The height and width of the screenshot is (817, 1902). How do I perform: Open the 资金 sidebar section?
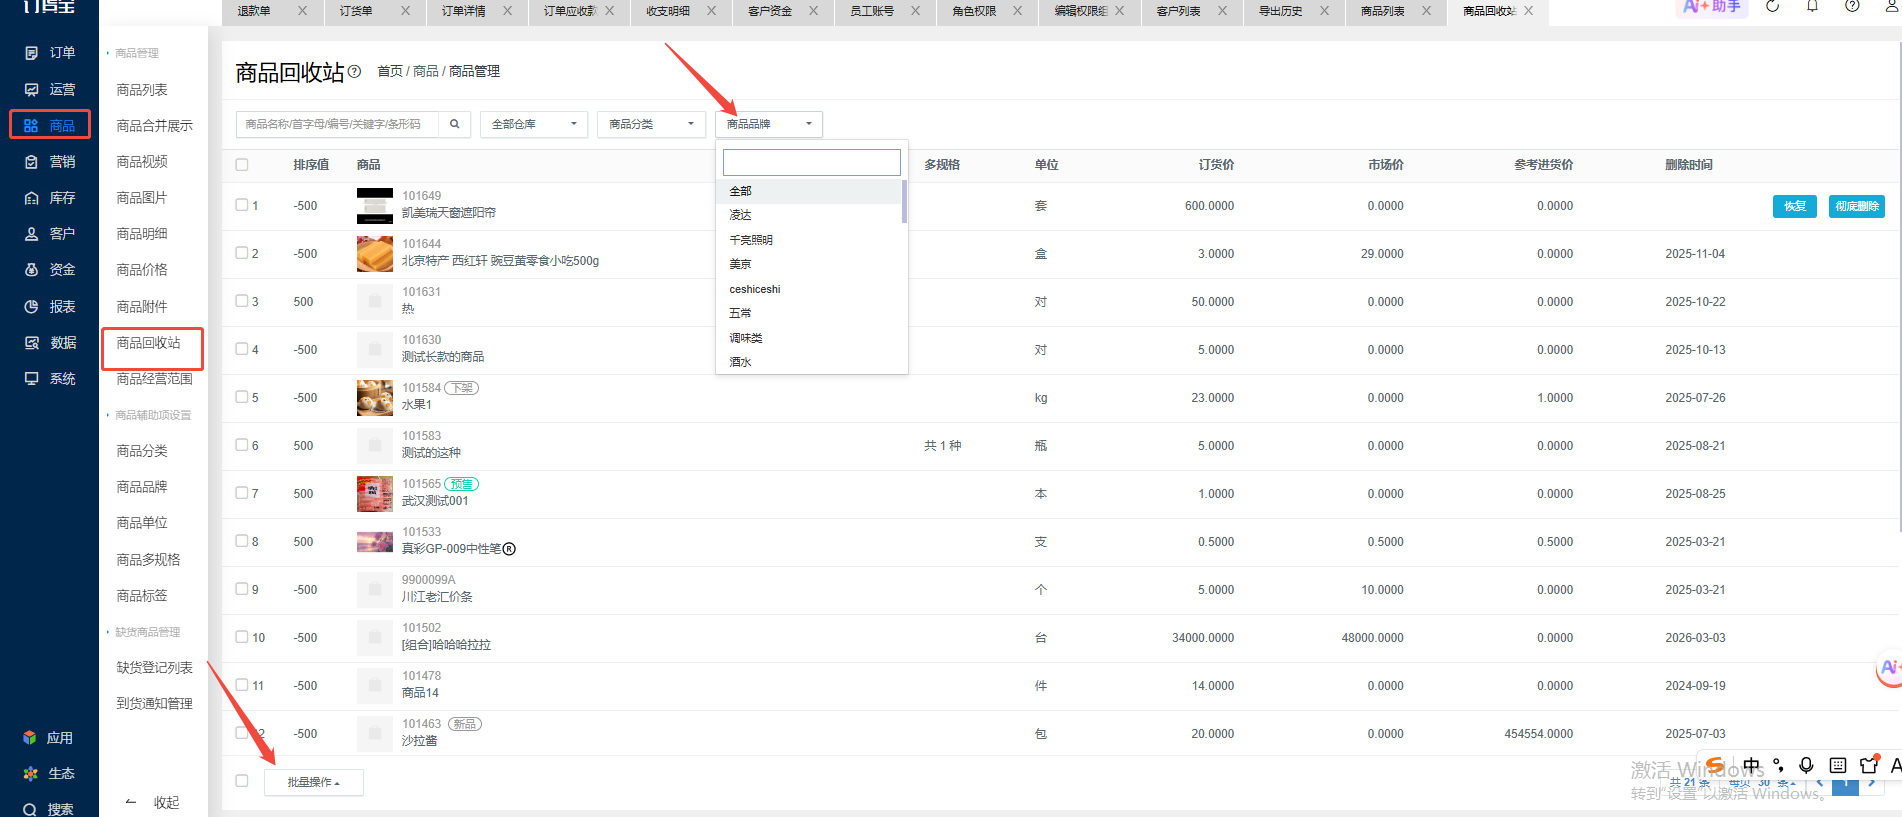coord(50,270)
